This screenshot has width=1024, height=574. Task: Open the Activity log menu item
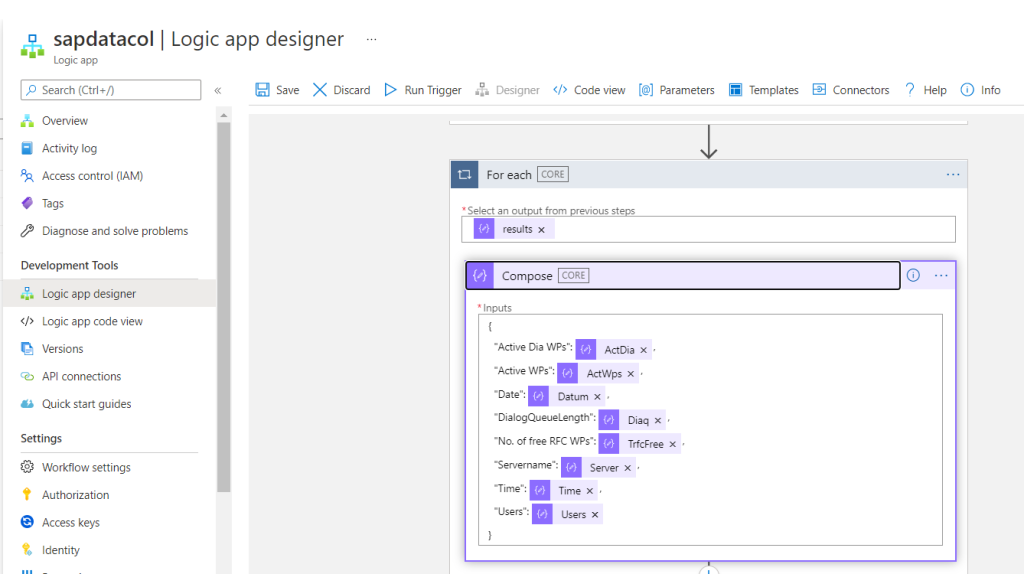[x=69, y=148]
